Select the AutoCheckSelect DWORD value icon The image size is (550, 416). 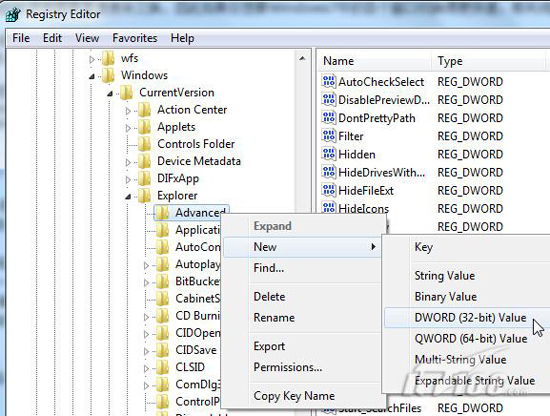click(x=329, y=81)
